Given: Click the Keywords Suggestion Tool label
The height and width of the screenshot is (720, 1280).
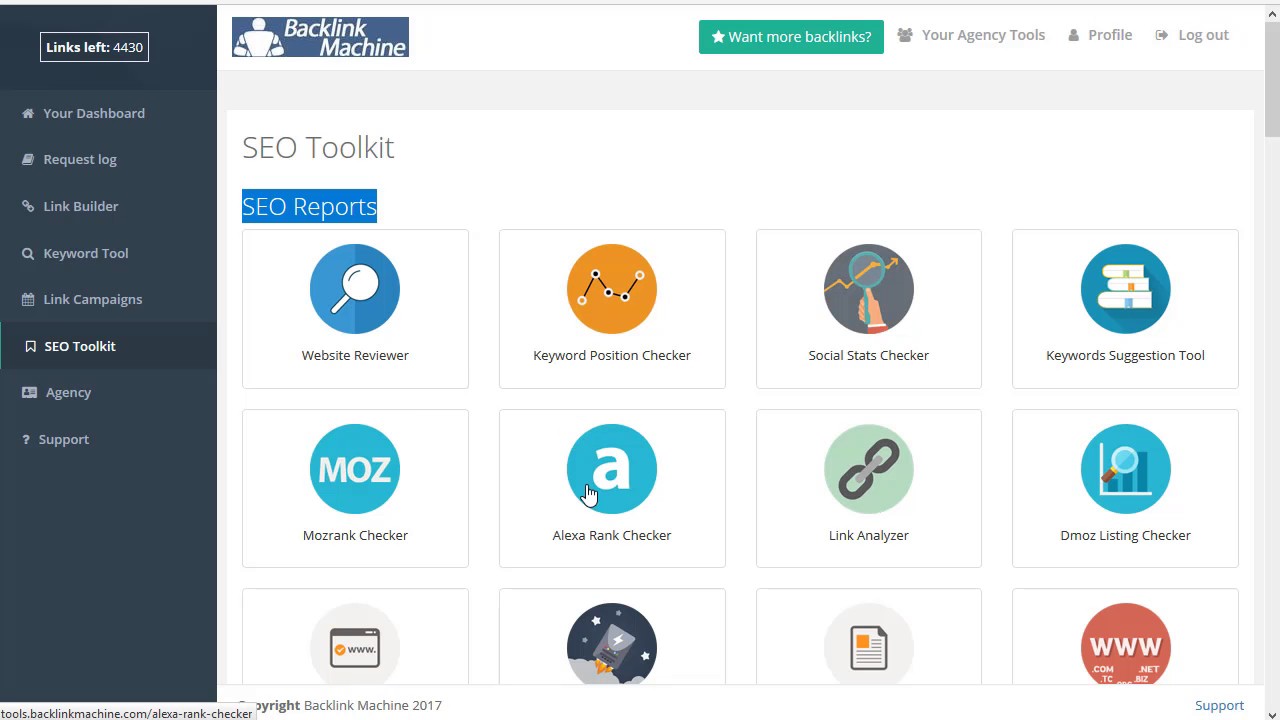Looking at the screenshot, I should 1125,355.
